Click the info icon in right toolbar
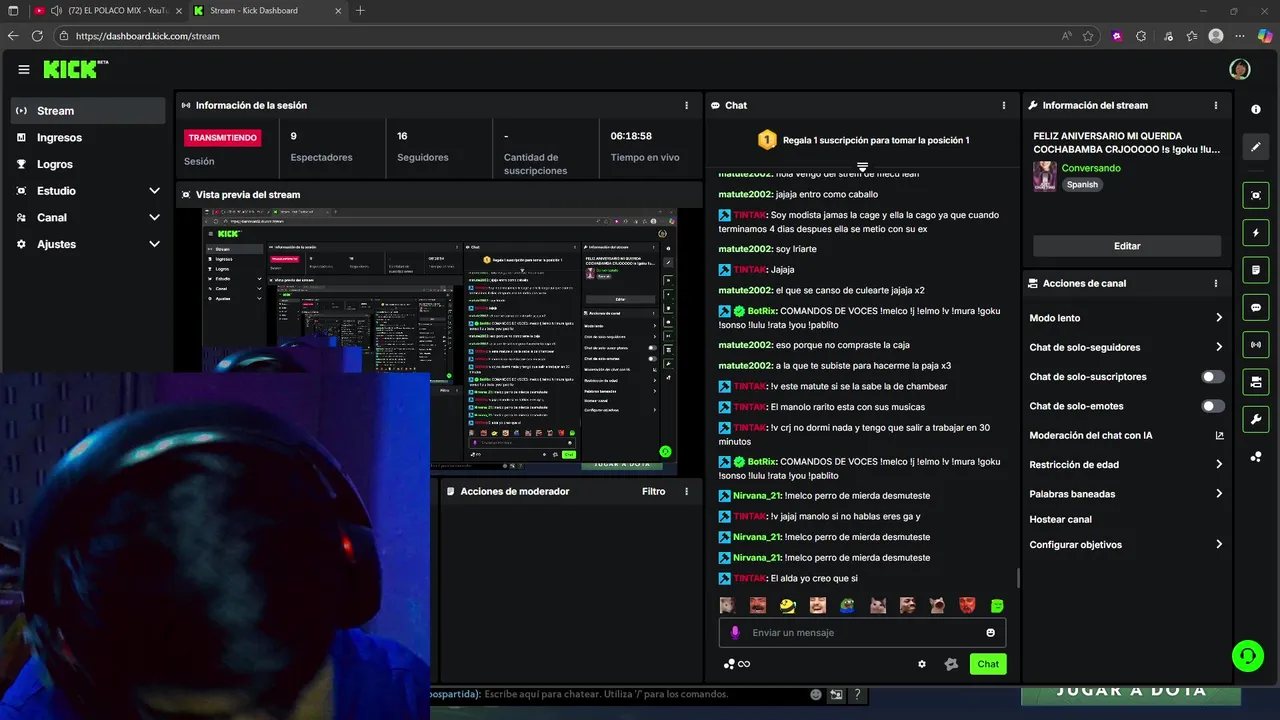 pyautogui.click(x=1256, y=109)
